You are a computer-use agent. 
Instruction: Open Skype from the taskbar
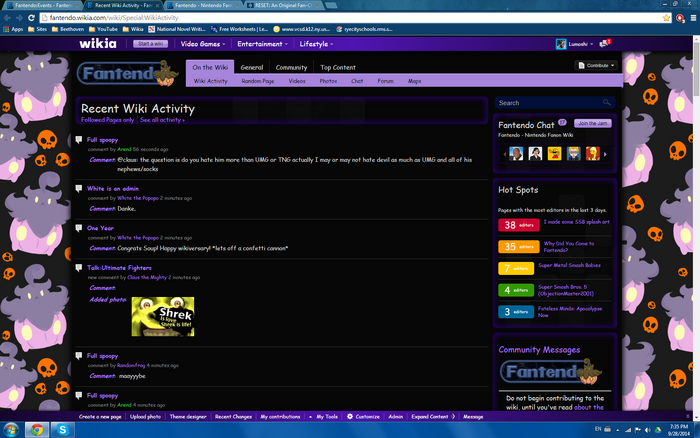click(x=62, y=430)
